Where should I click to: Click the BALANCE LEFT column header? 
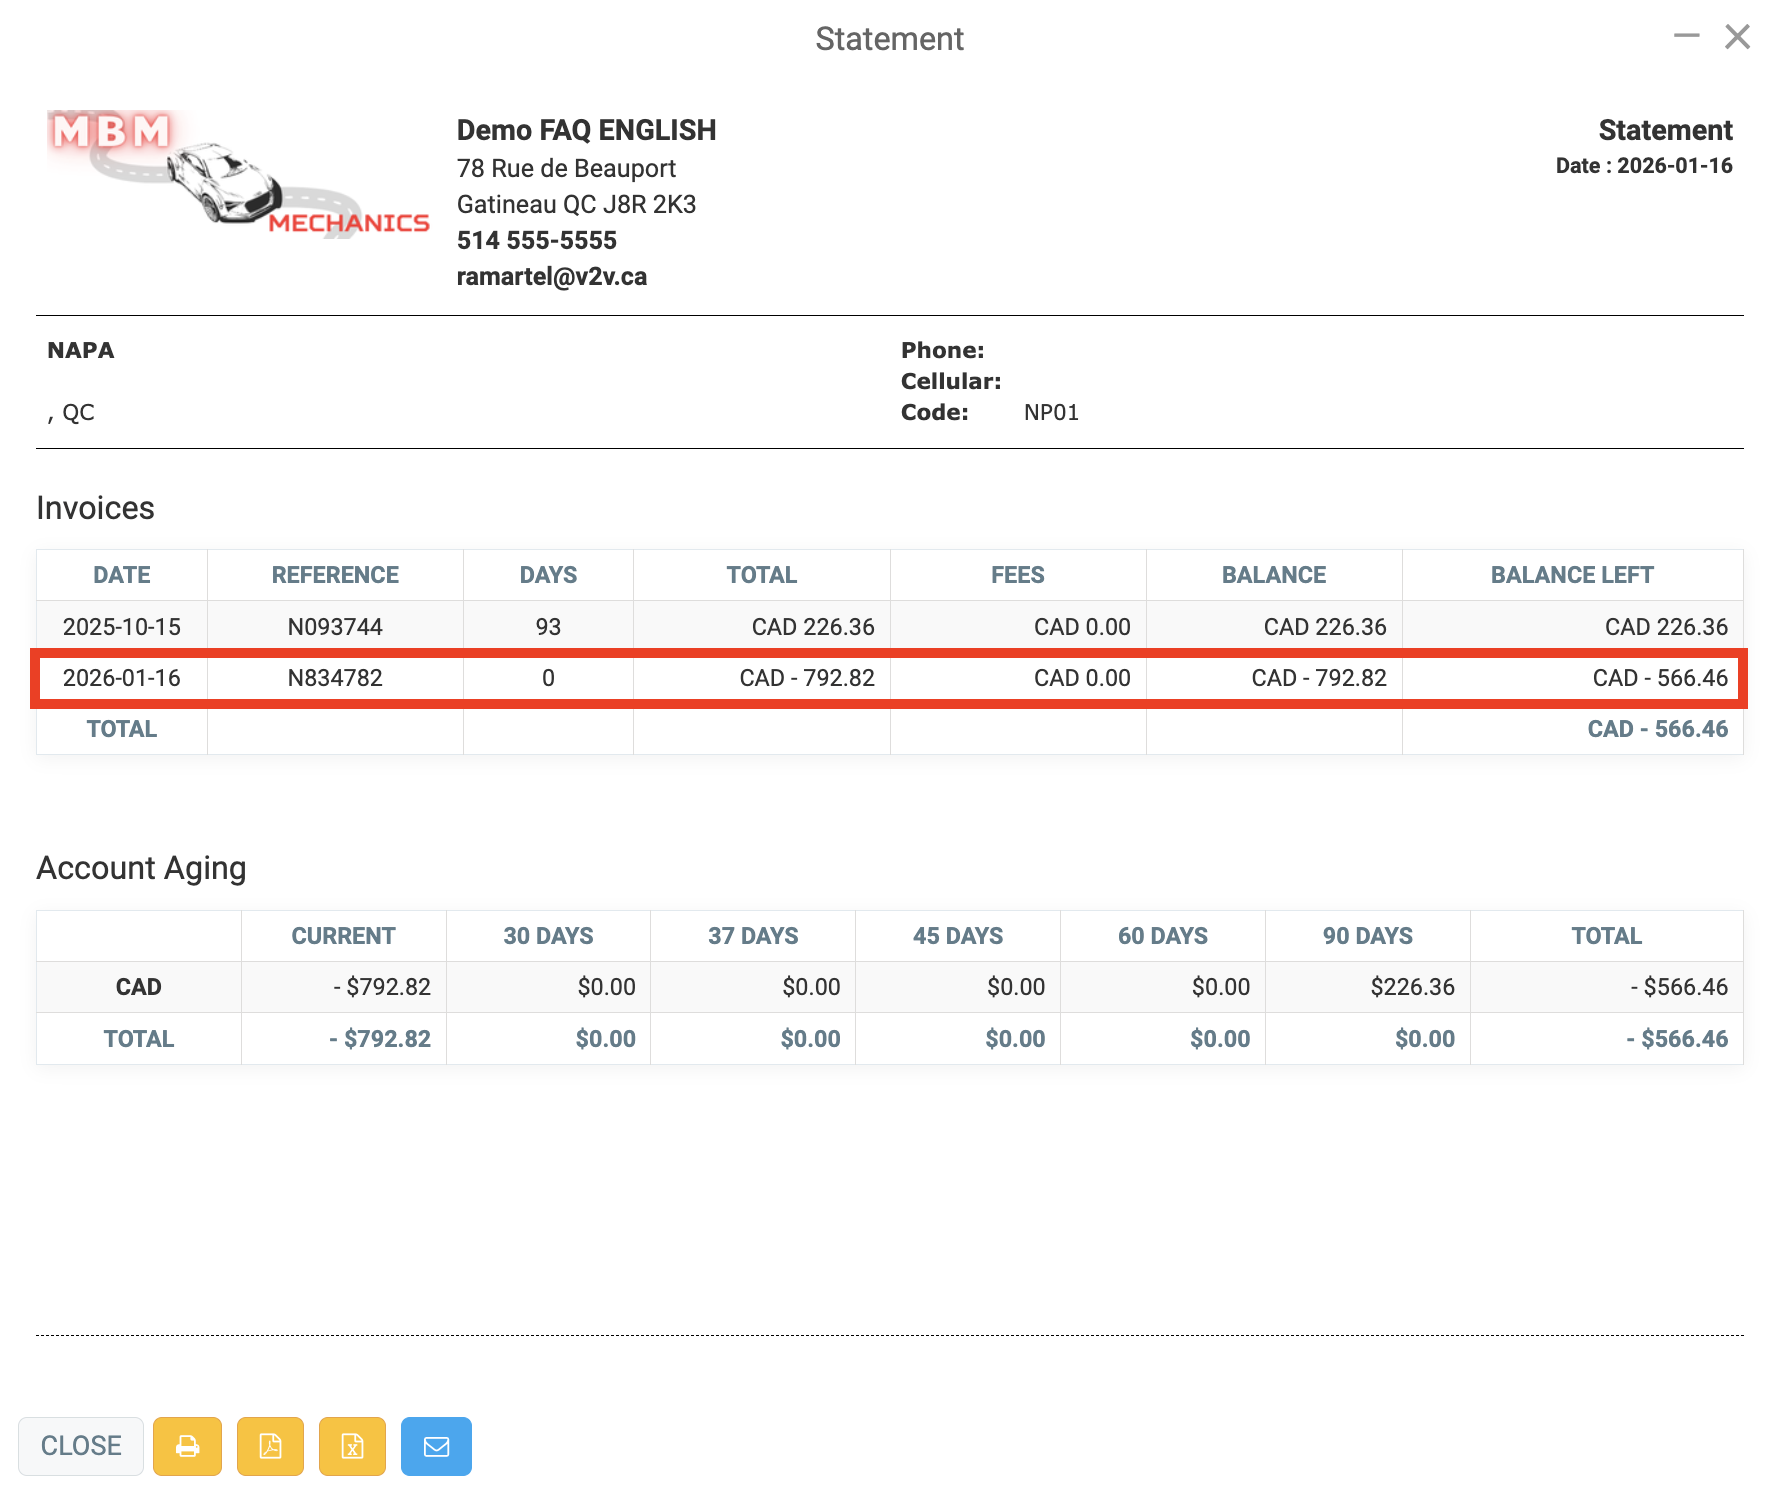pos(1571,575)
